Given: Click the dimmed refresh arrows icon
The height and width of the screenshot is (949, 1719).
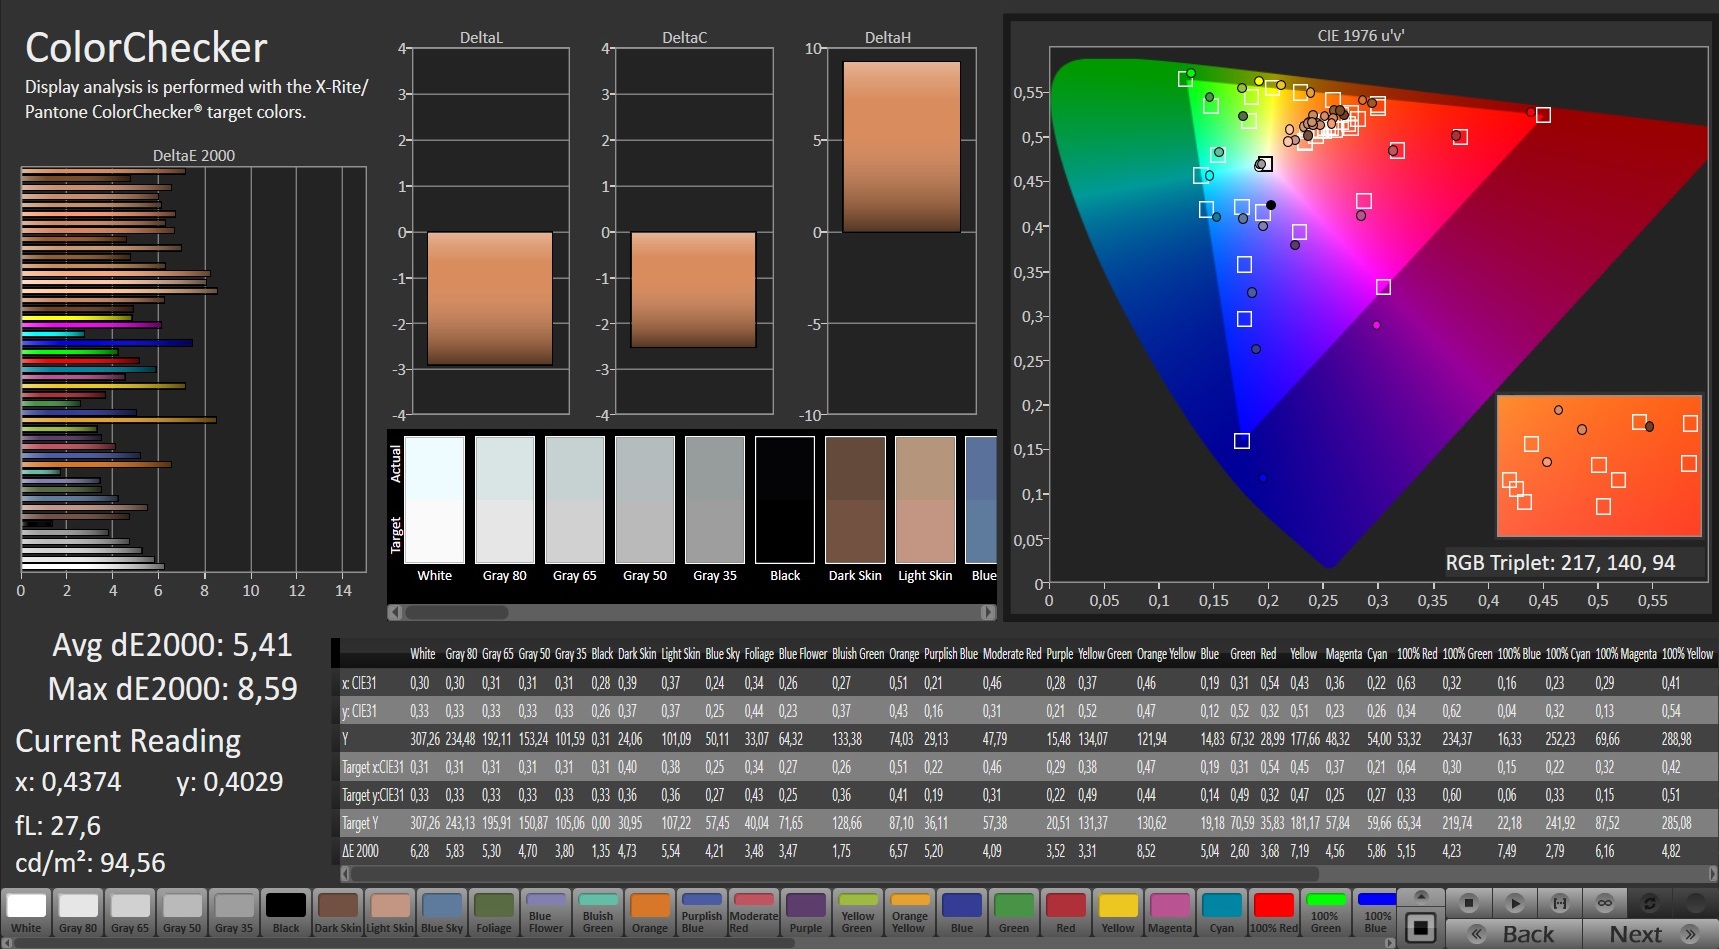Looking at the screenshot, I should pos(1650,903).
